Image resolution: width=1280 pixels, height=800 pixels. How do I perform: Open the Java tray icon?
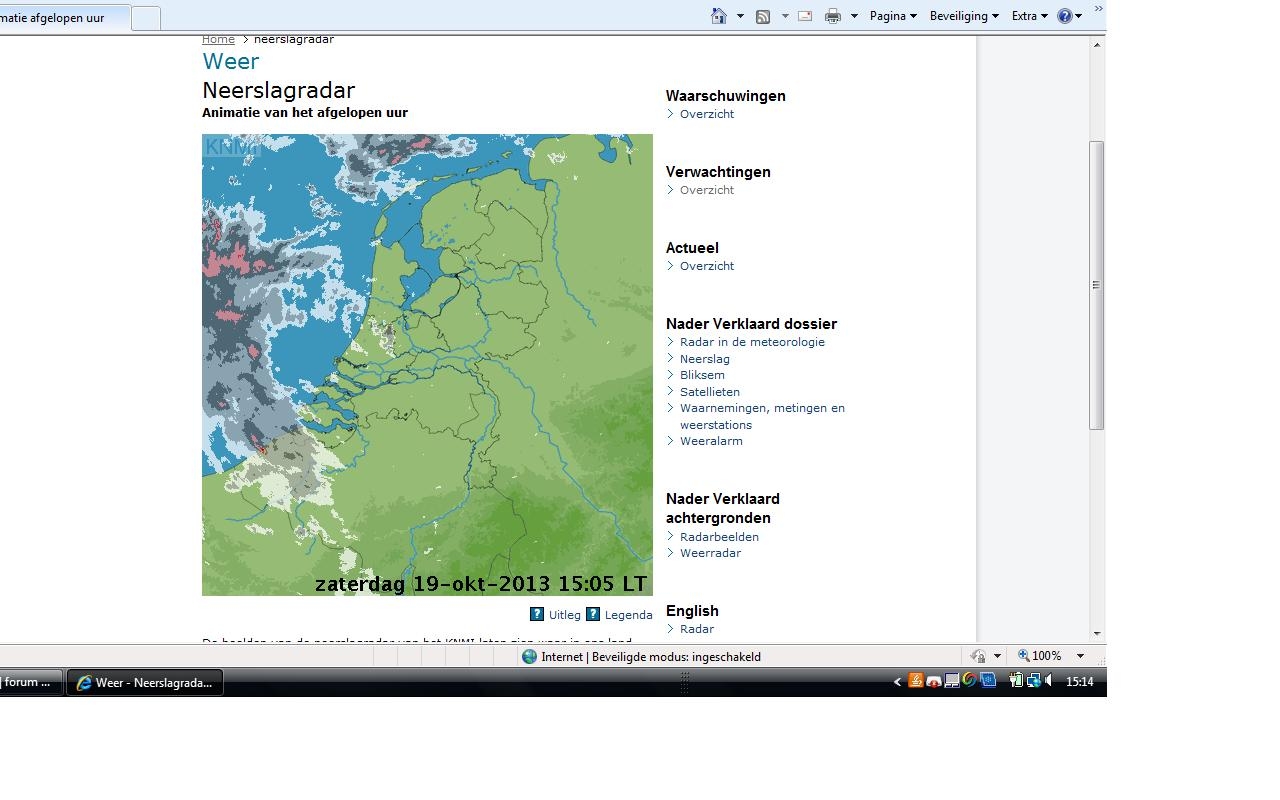(915, 681)
